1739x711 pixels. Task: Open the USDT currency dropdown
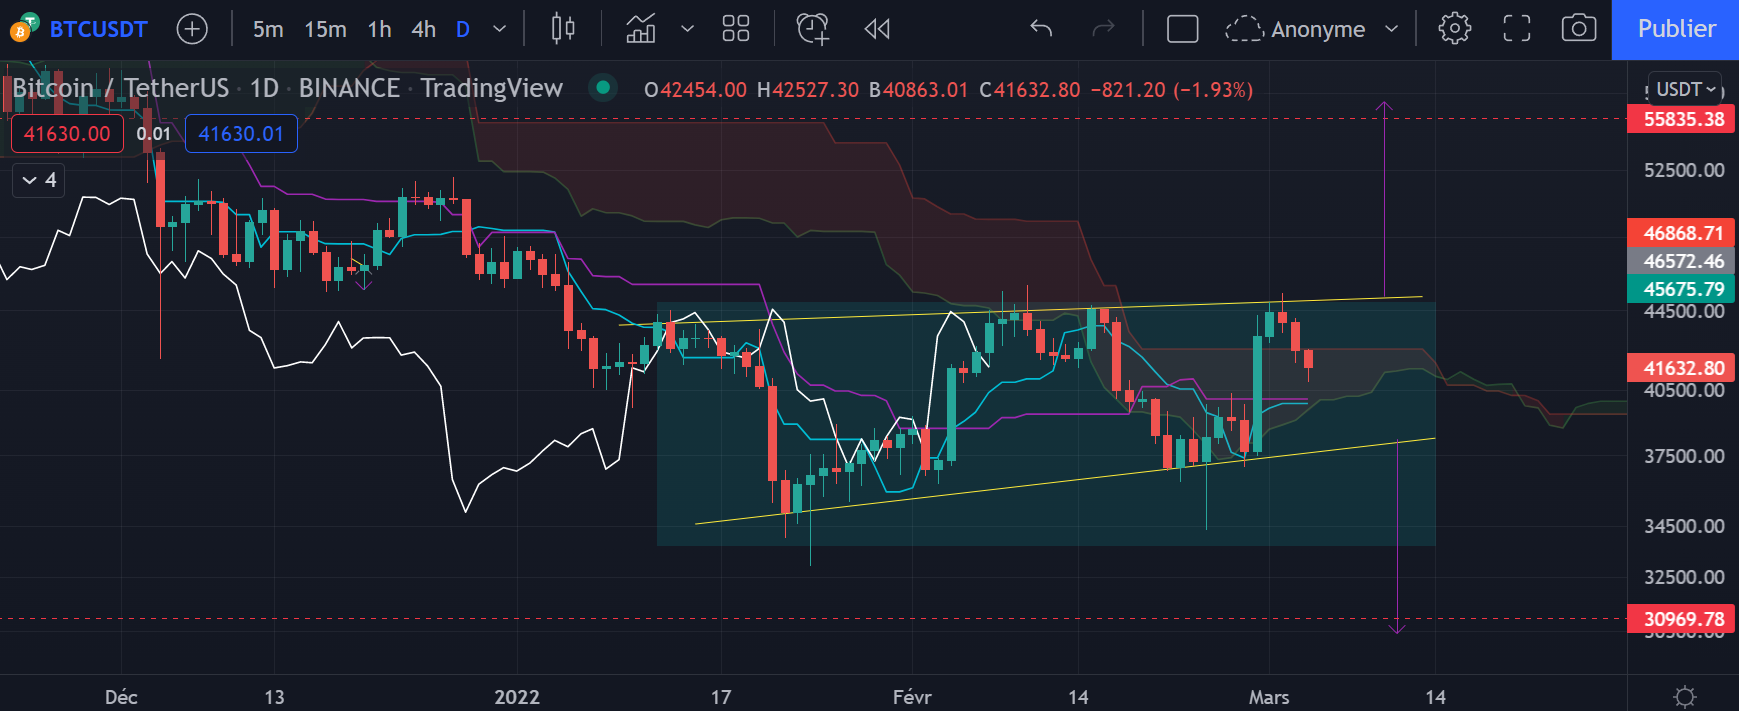(x=1686, y=89)
